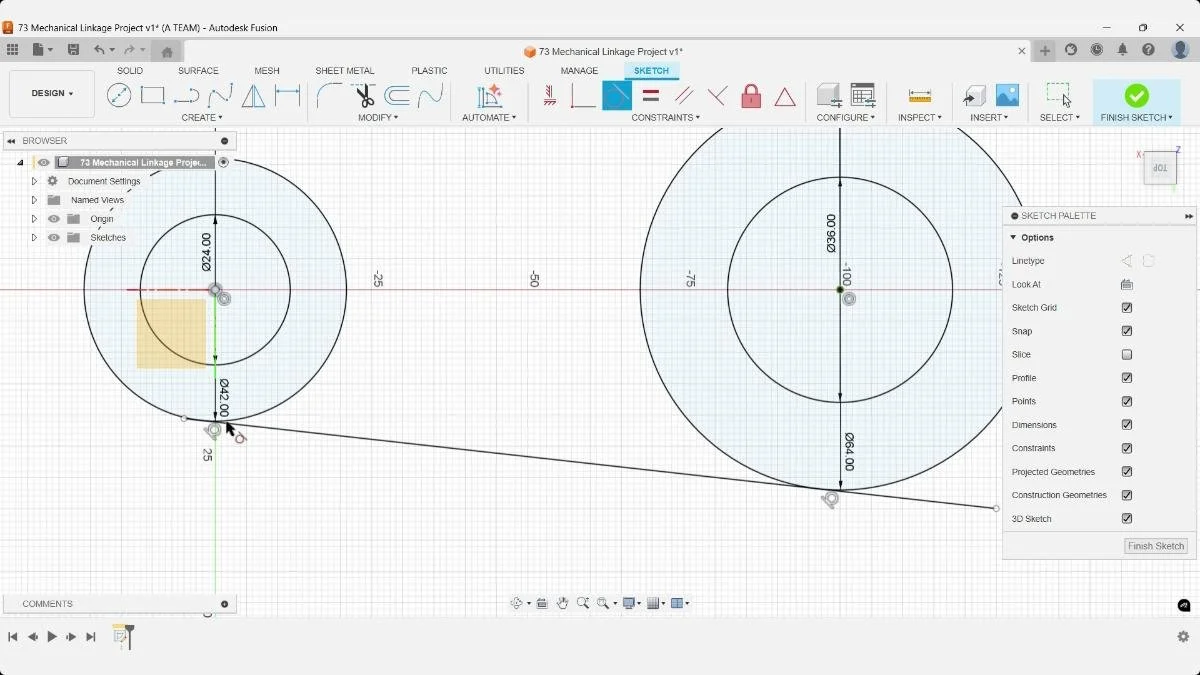Switch to the SURFACE tab
The height and width of the screenshot is (675, 1200).
pyautogui.click(x=198, y=71)
